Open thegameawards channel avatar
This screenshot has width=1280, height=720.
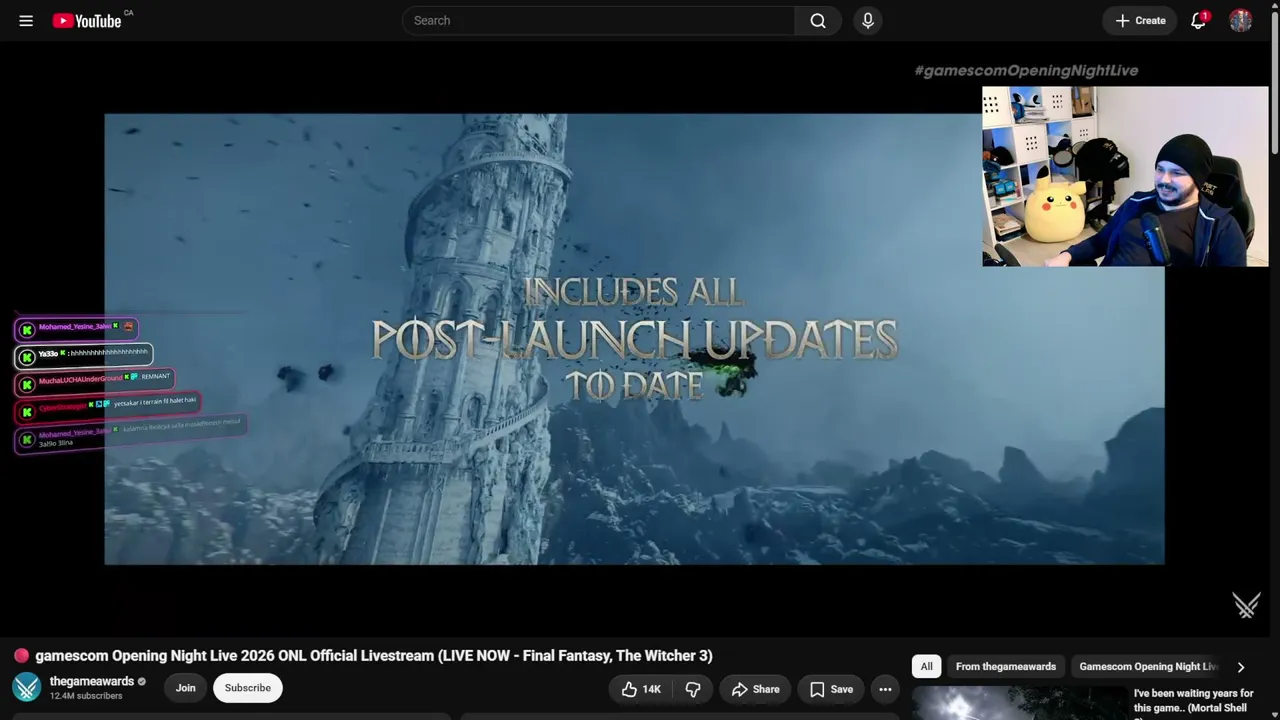coord(26,688)
